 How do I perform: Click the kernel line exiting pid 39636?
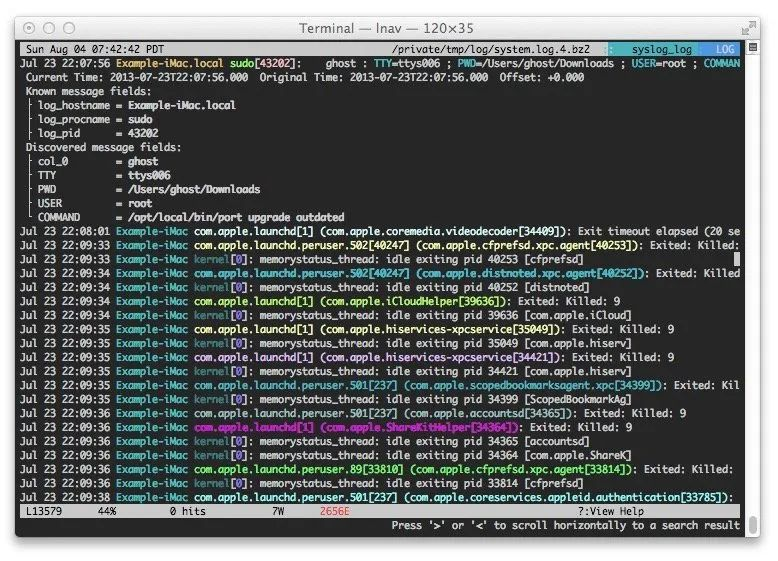click(x=325, y=315)
